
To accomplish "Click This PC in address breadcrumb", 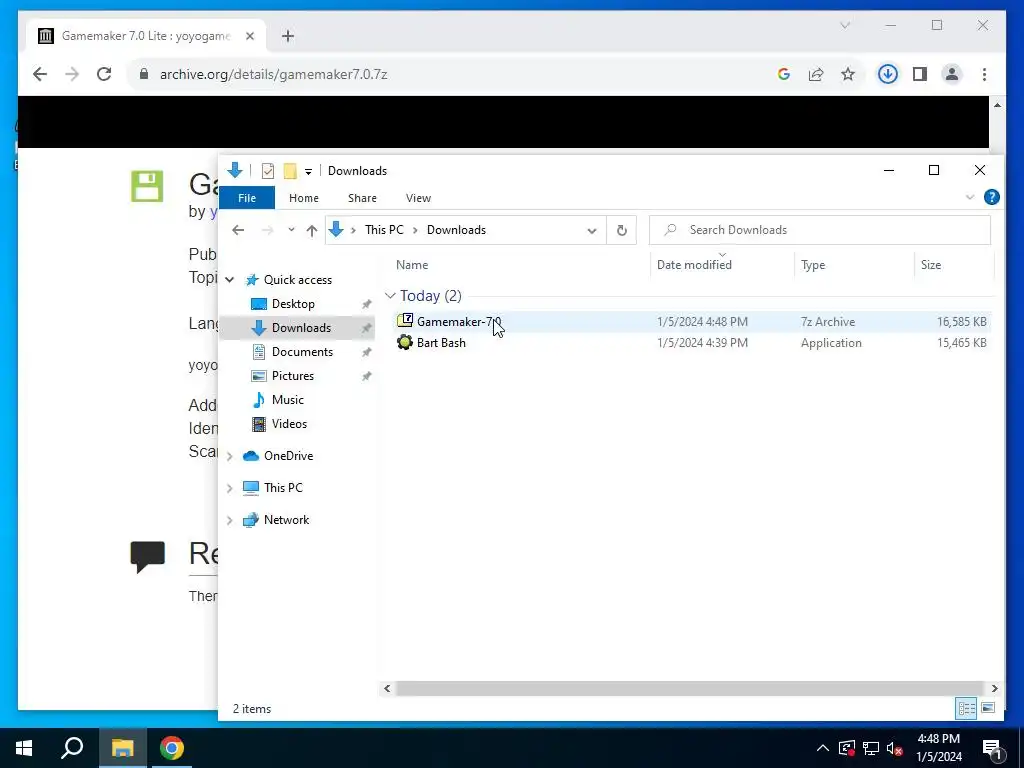I will pos(384,230).
